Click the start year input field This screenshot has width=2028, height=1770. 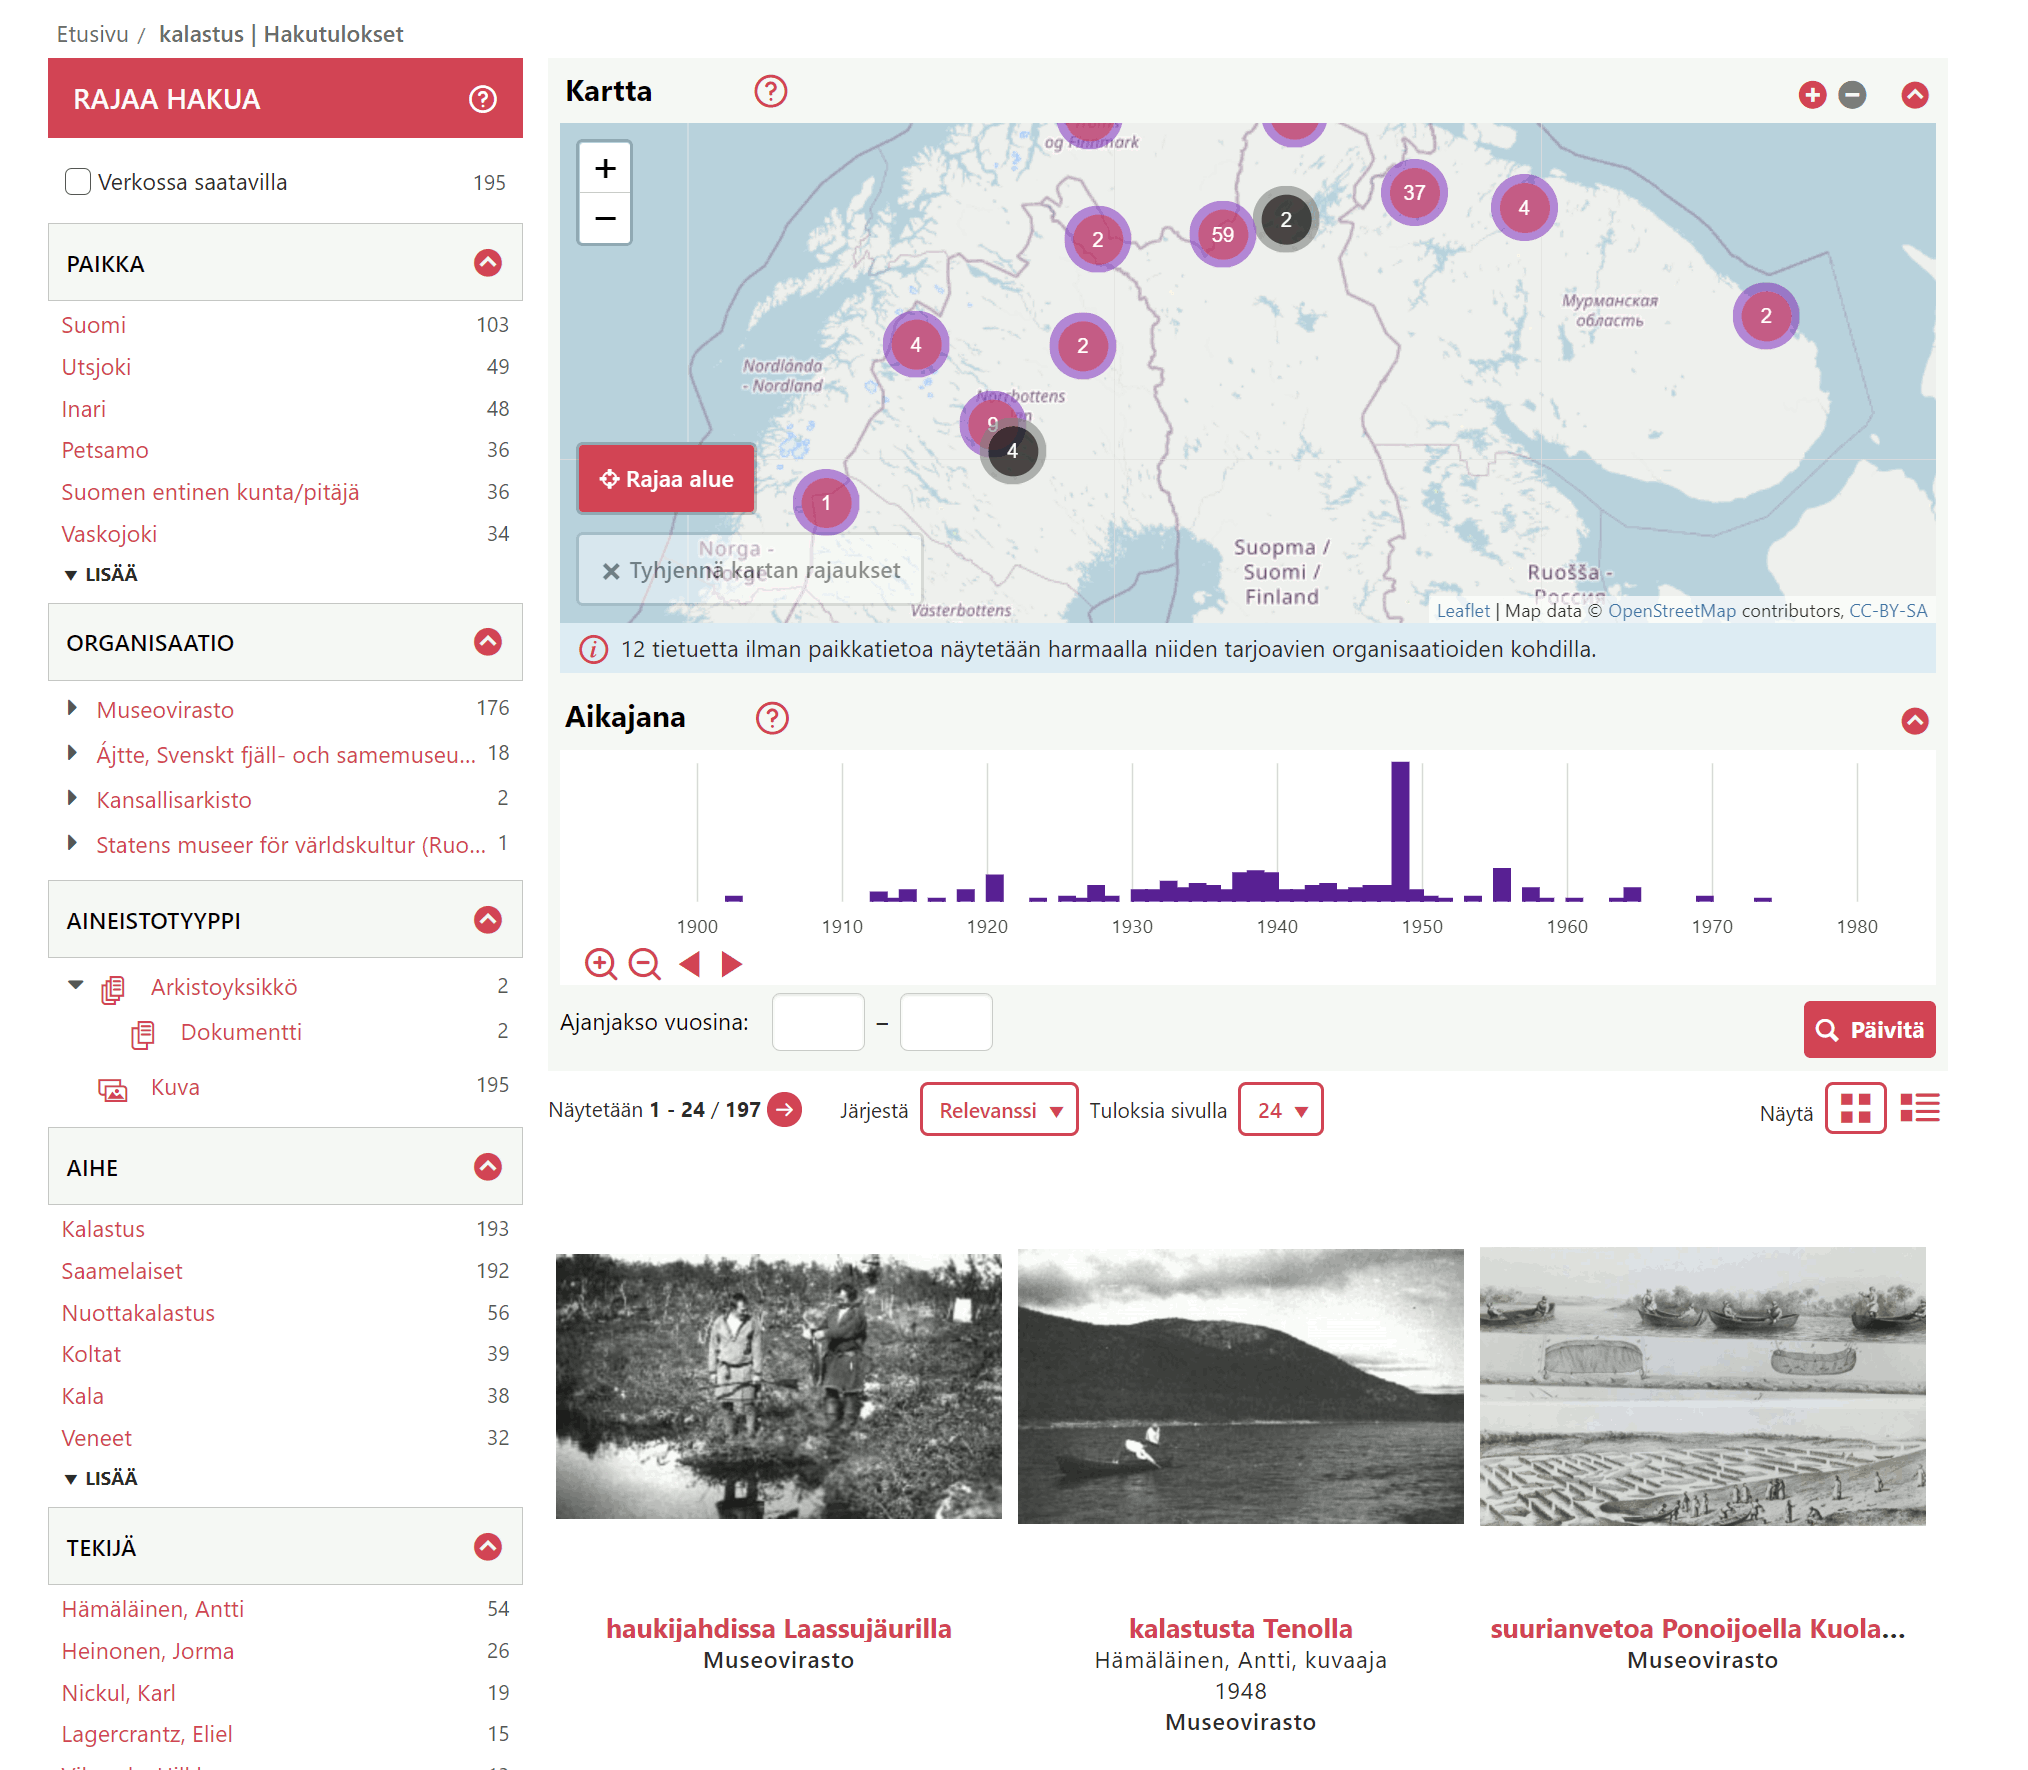[x=817, y=1022]
